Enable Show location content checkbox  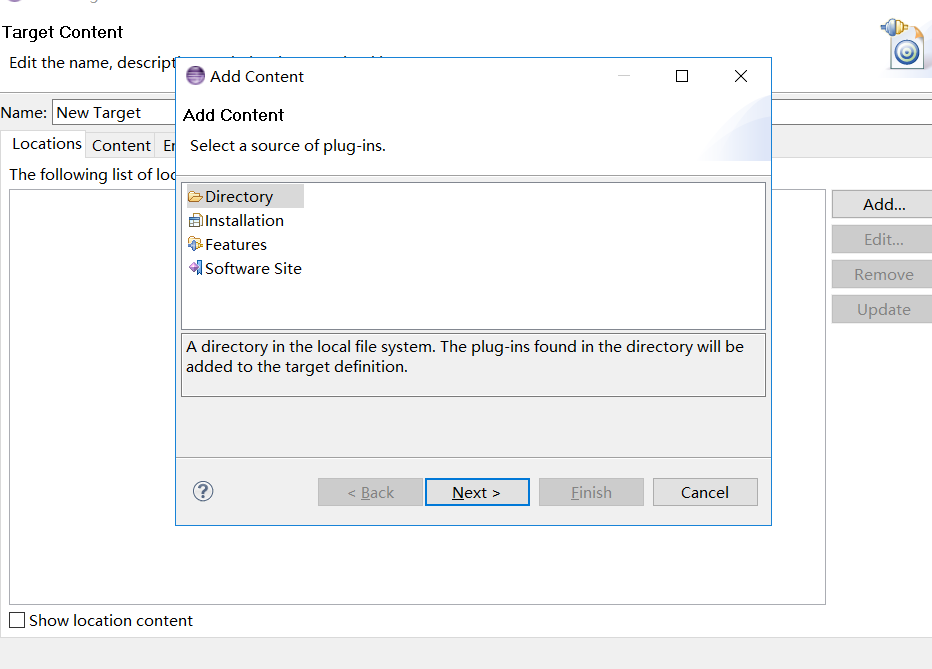click(x=17, y=620)
